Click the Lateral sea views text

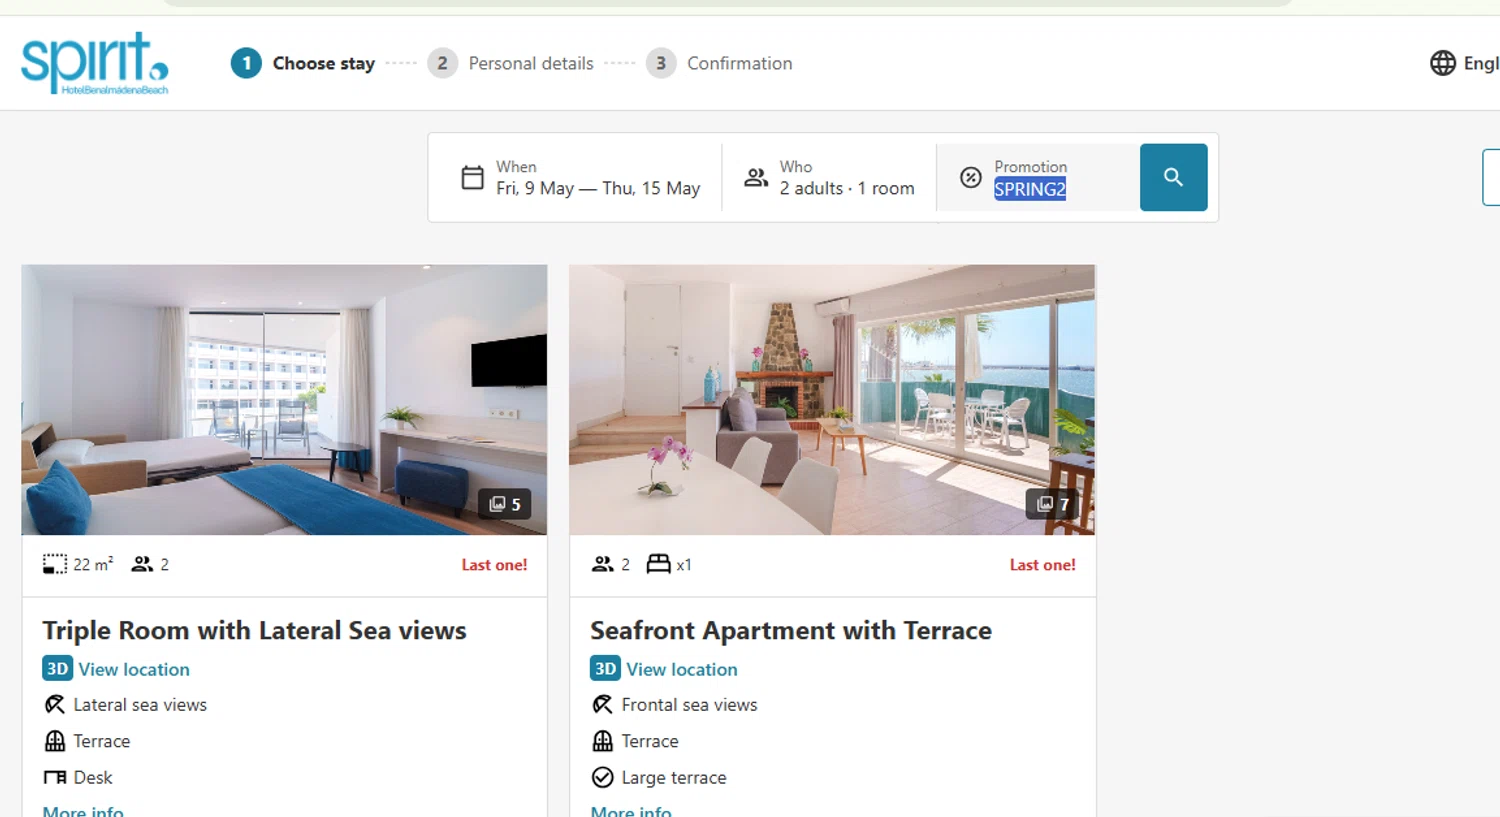140,705
